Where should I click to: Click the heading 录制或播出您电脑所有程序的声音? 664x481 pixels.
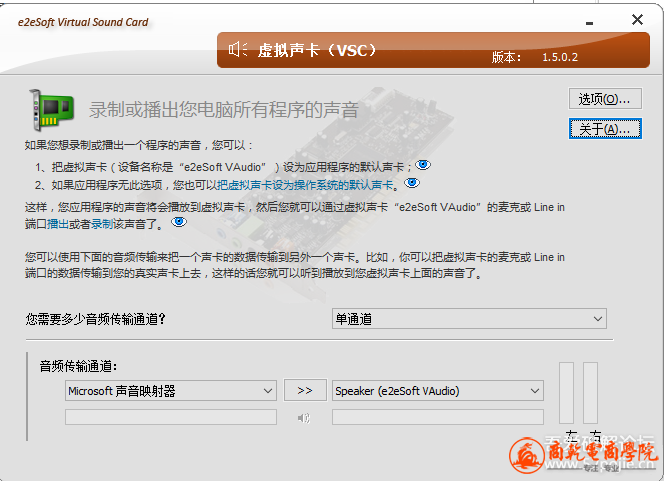(x=224, y=110)
